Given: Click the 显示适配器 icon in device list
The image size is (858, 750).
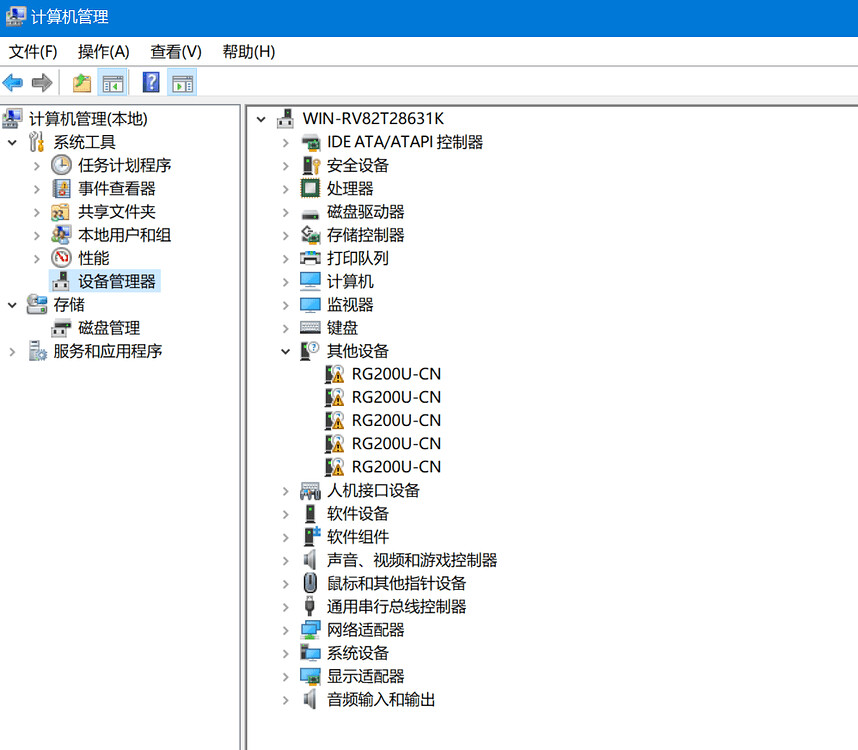Looking at the screenshot, I should click(x=310, y=677).
